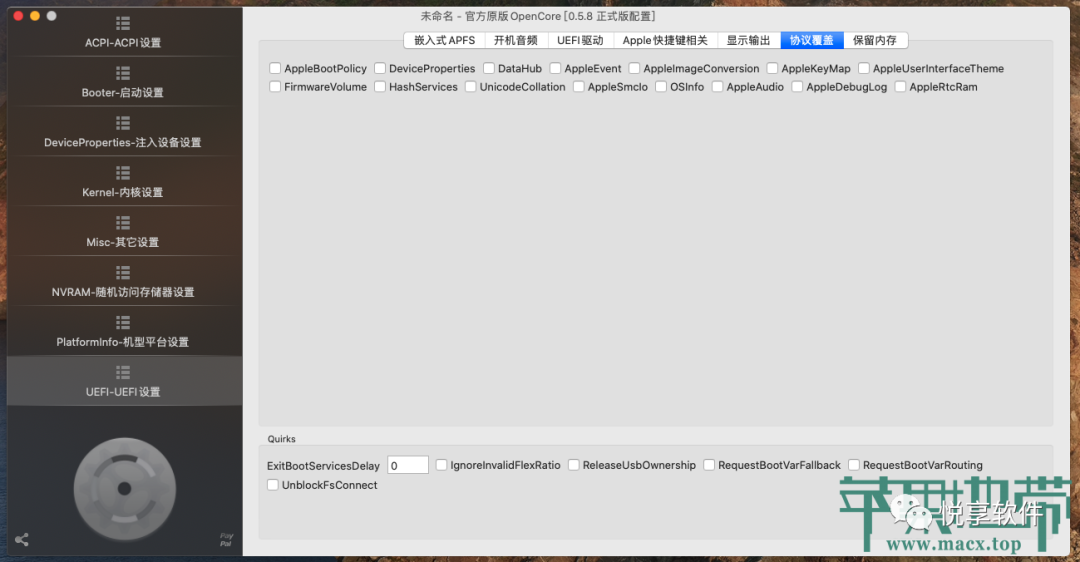Image resolution: width=1080 pixels, height=562 pixels.
Task: Check AppleRtcRam option
Action: click(900, 87)
